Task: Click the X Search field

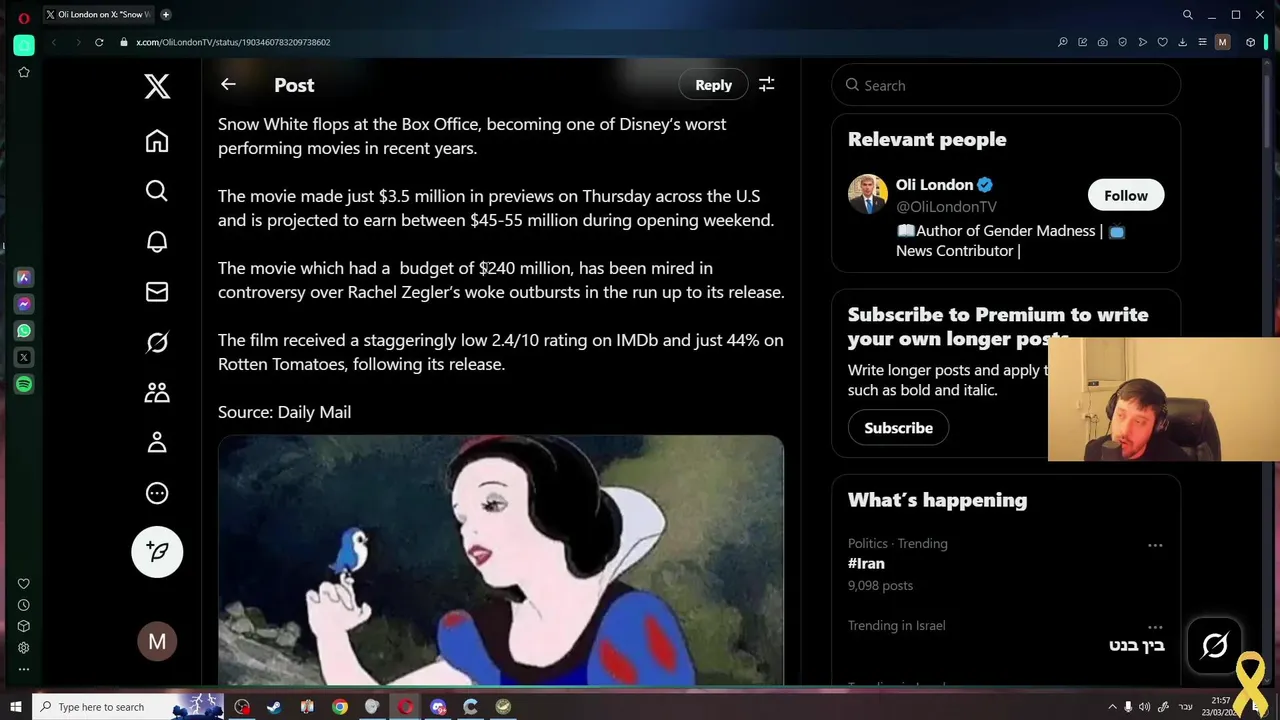Action: point(1006,85)
